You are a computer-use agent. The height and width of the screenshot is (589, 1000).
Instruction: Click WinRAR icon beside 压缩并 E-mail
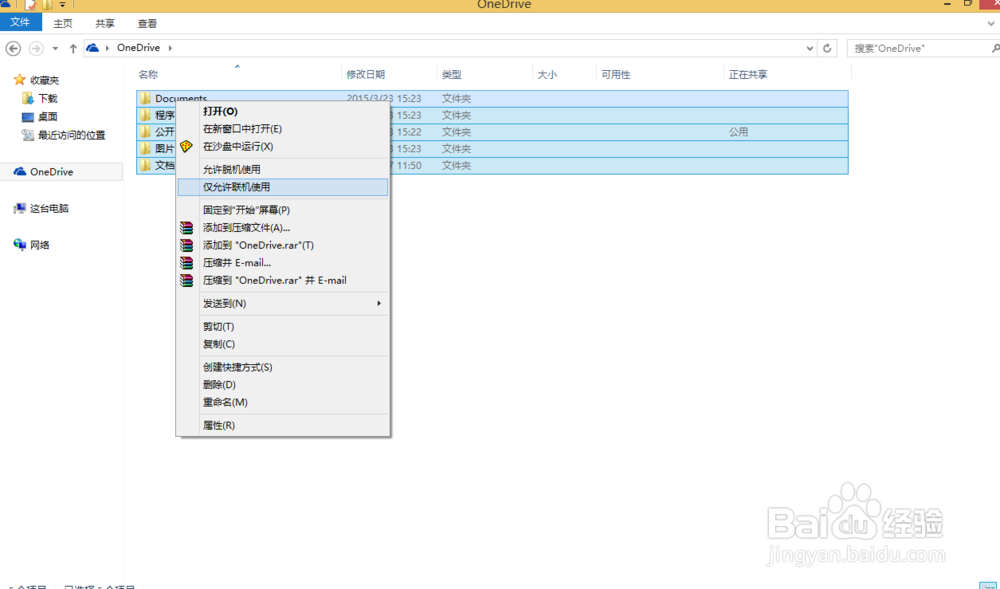click(186, 263)
